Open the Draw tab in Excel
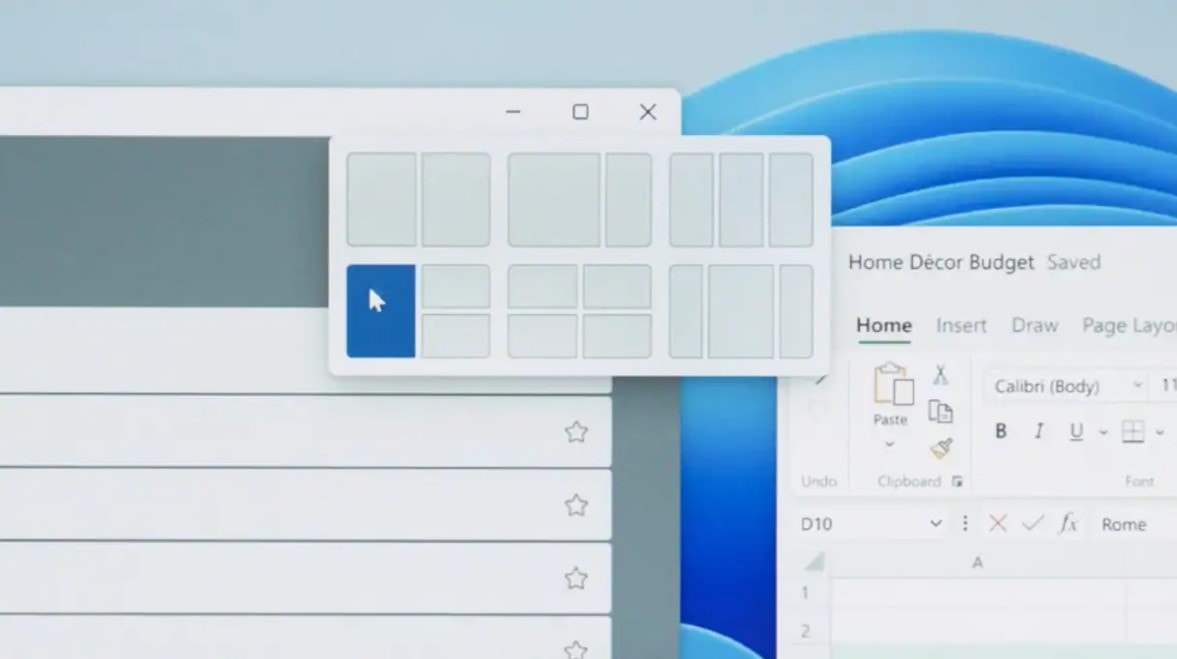The height and width of the screenshot is (659, 1177). (x=1034, y=325)
